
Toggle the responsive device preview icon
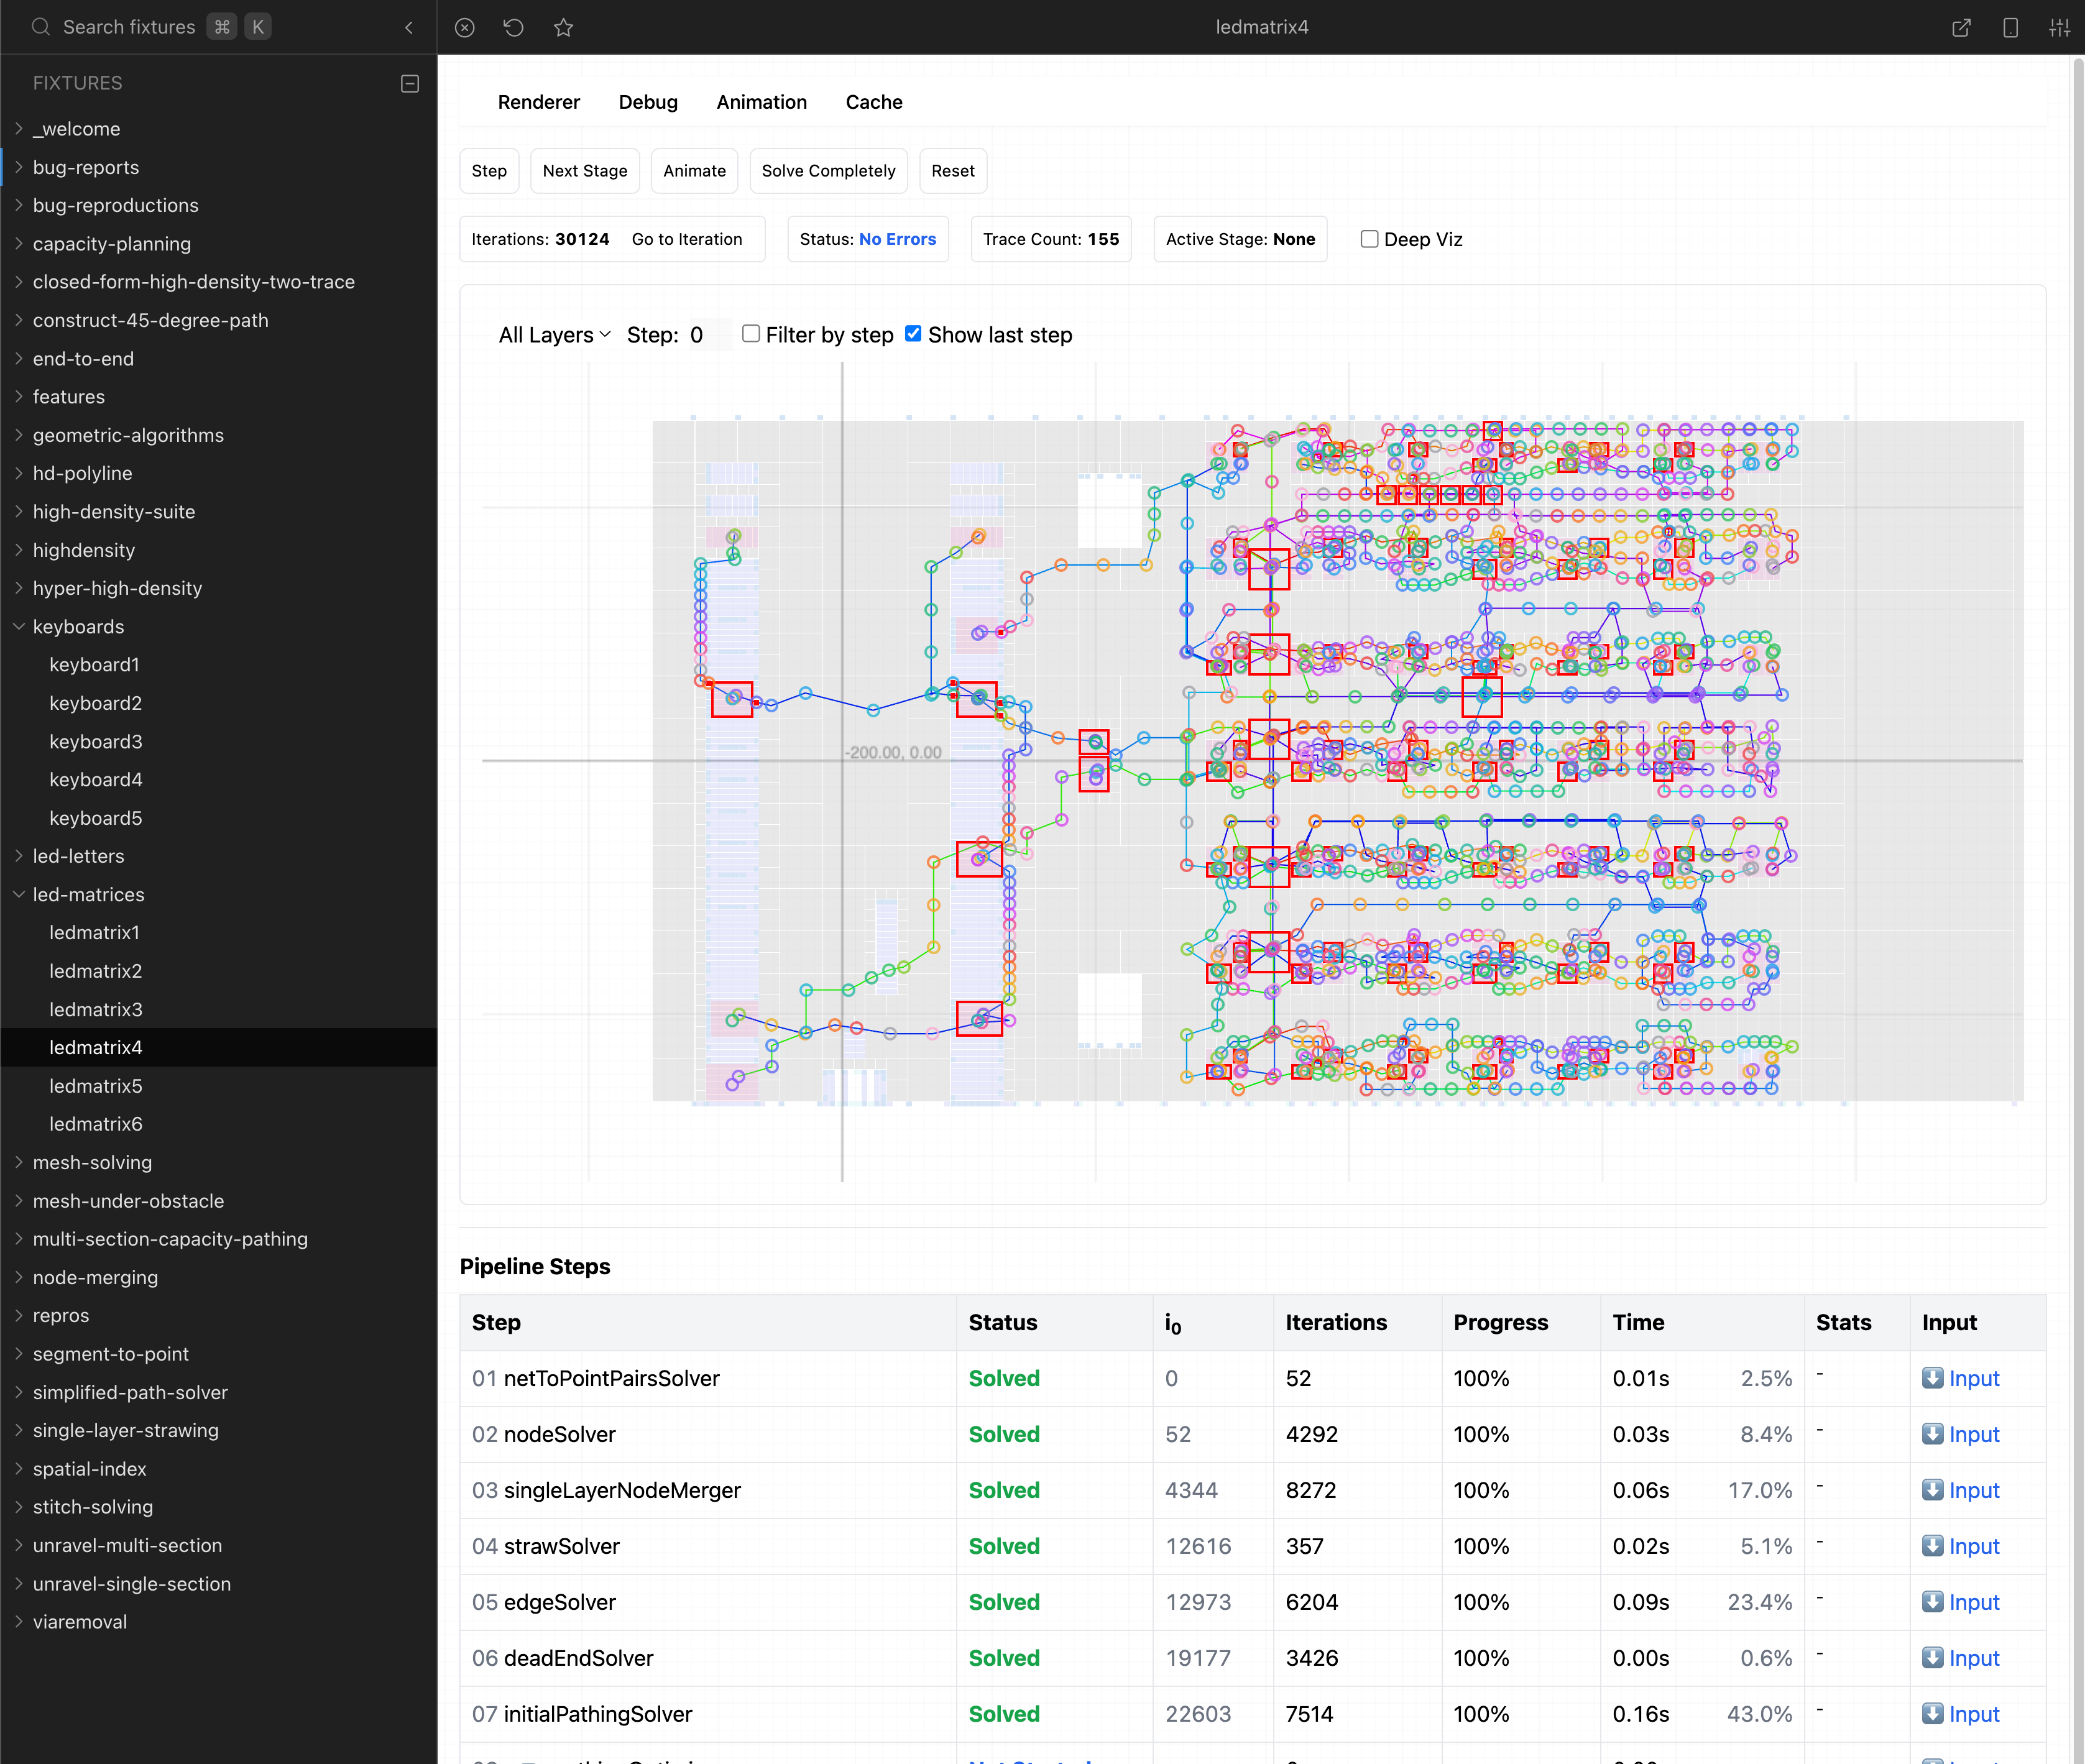tap(2010, 27)
